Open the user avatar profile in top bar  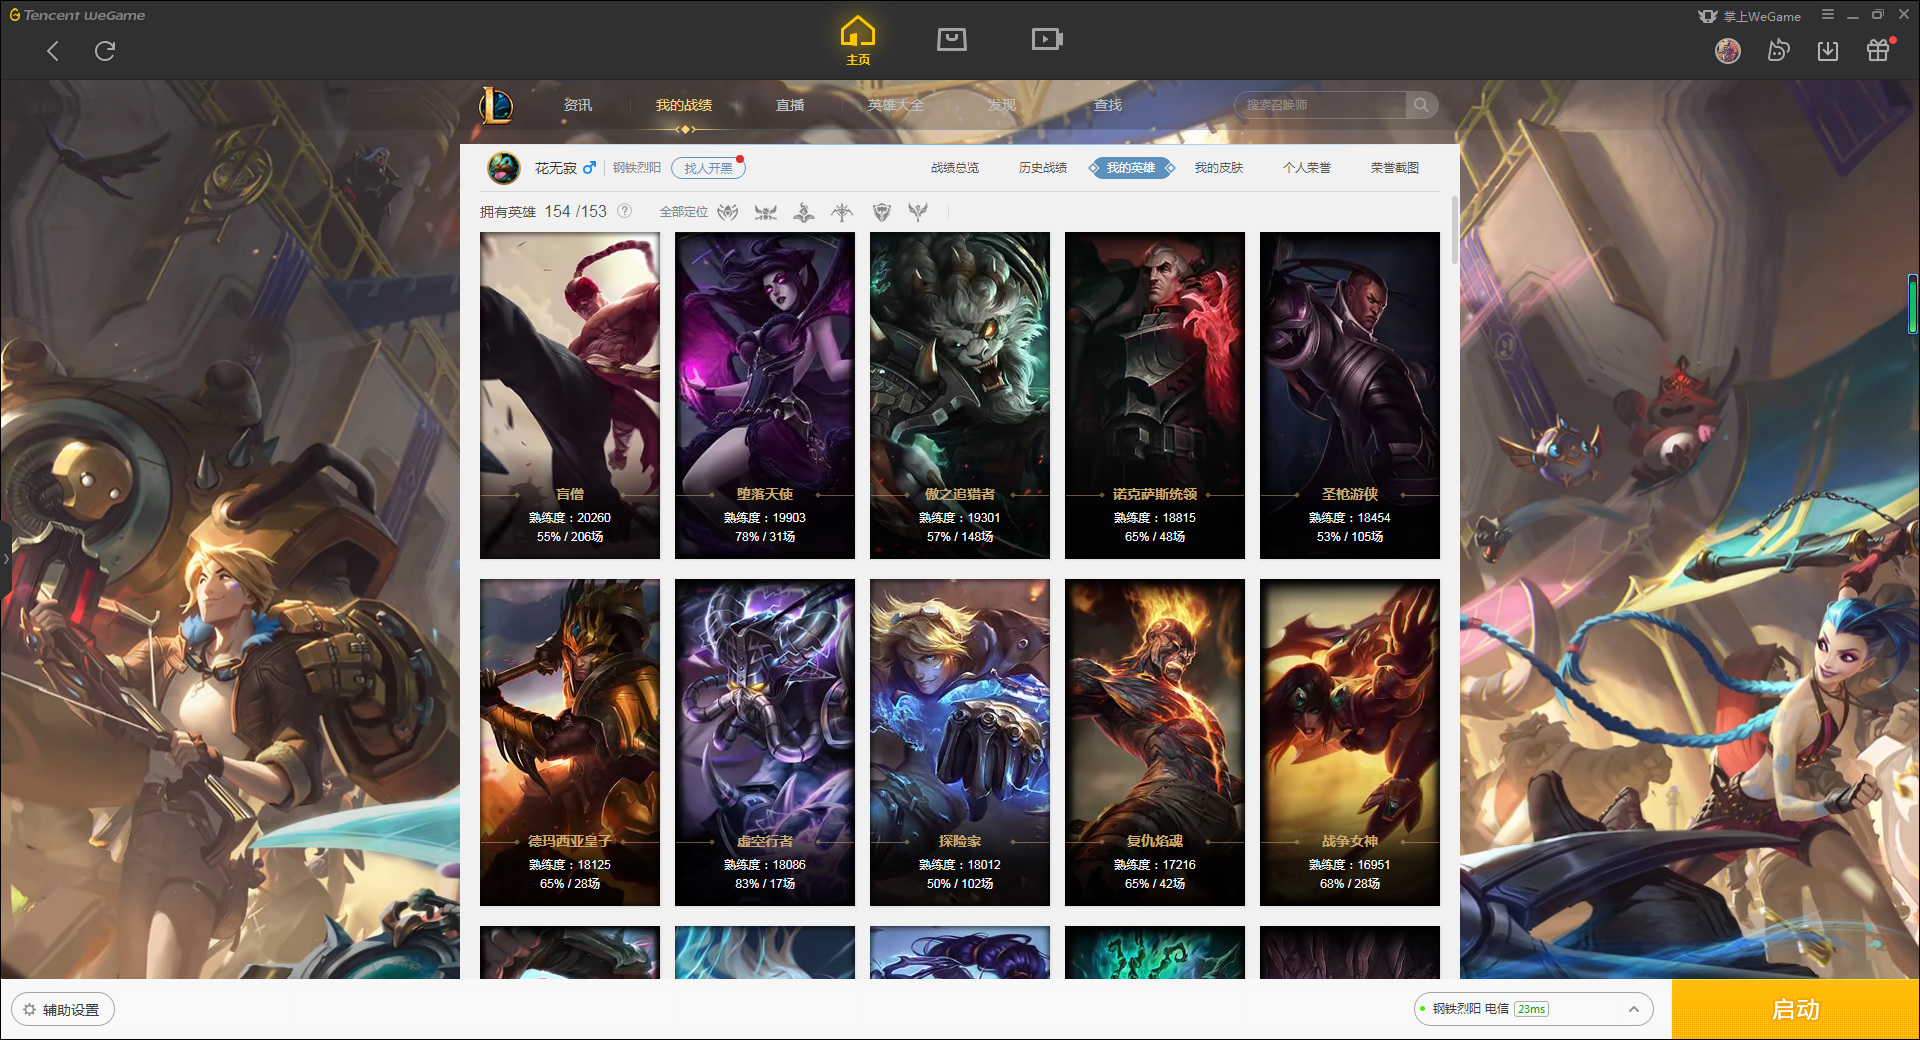pyautogui.click(x=1727, y=50)
